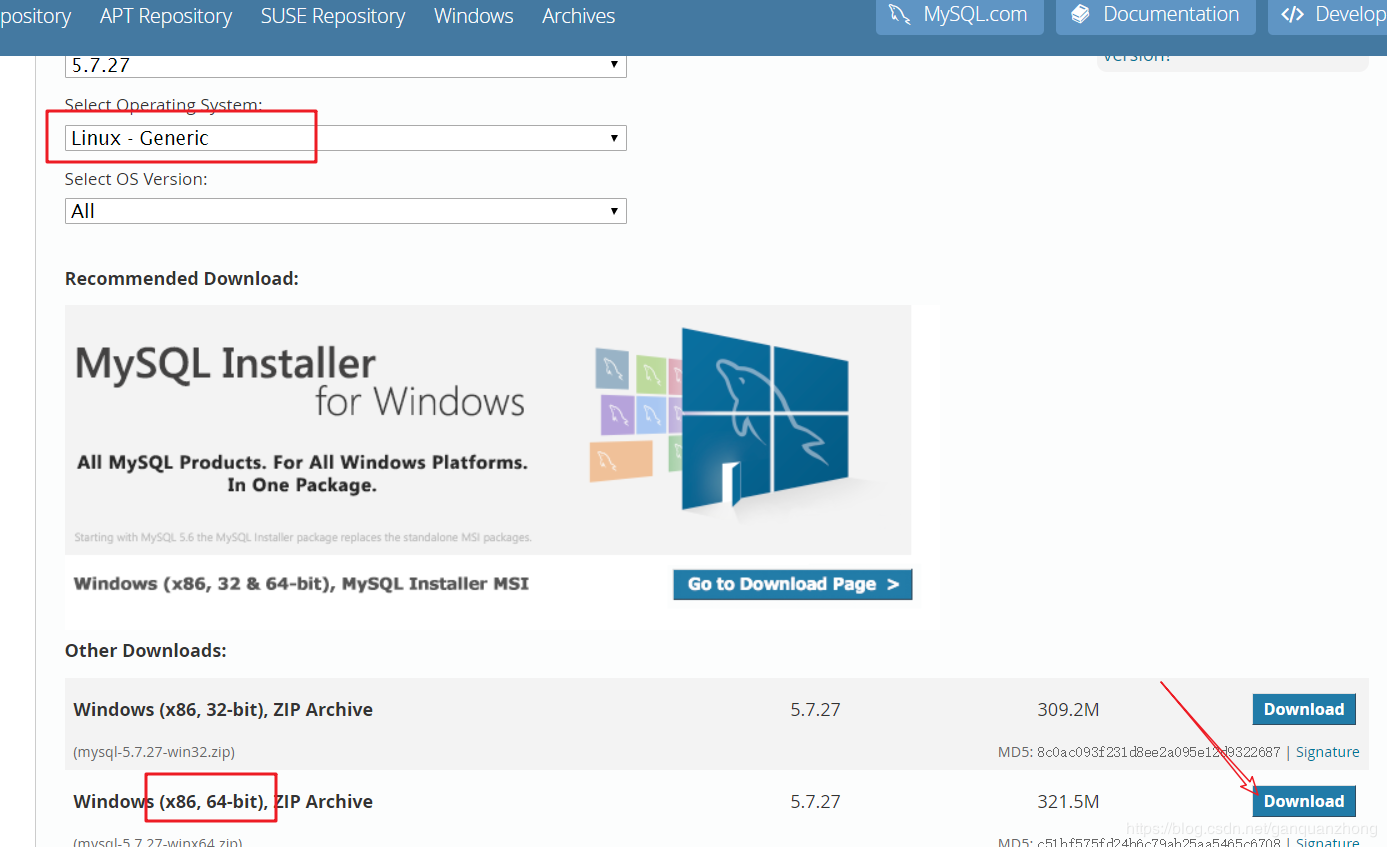Click the win32 MD5 checksum value
Image resolution: width=1387 pixels, height=847 pixels.
[1160, 752]
